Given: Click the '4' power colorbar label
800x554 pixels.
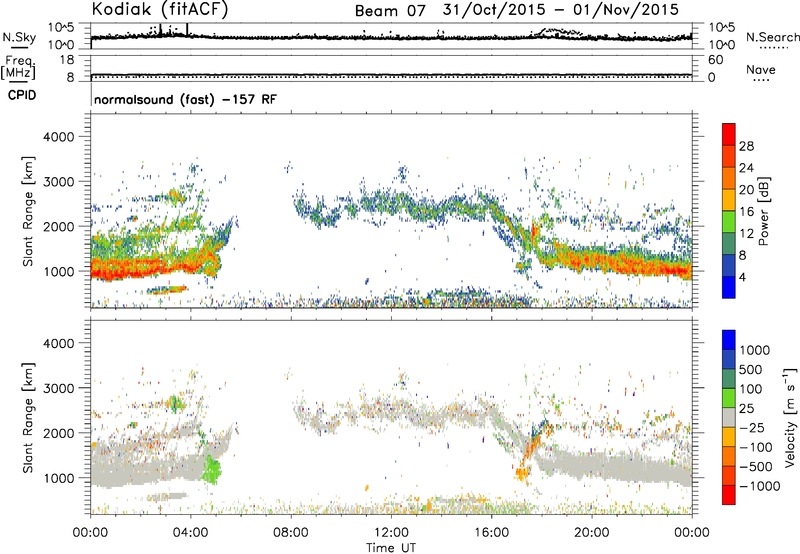Looking at the screenshot, I should (742, 278).
